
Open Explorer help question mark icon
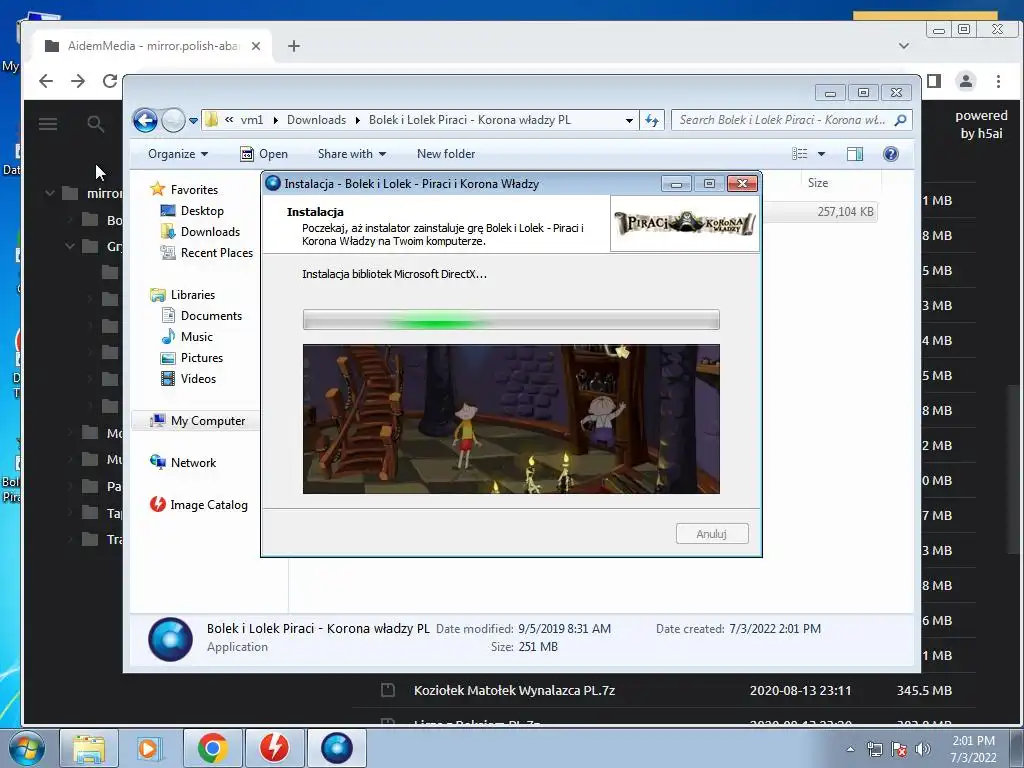pyautogui.click(x=891, y=154)
